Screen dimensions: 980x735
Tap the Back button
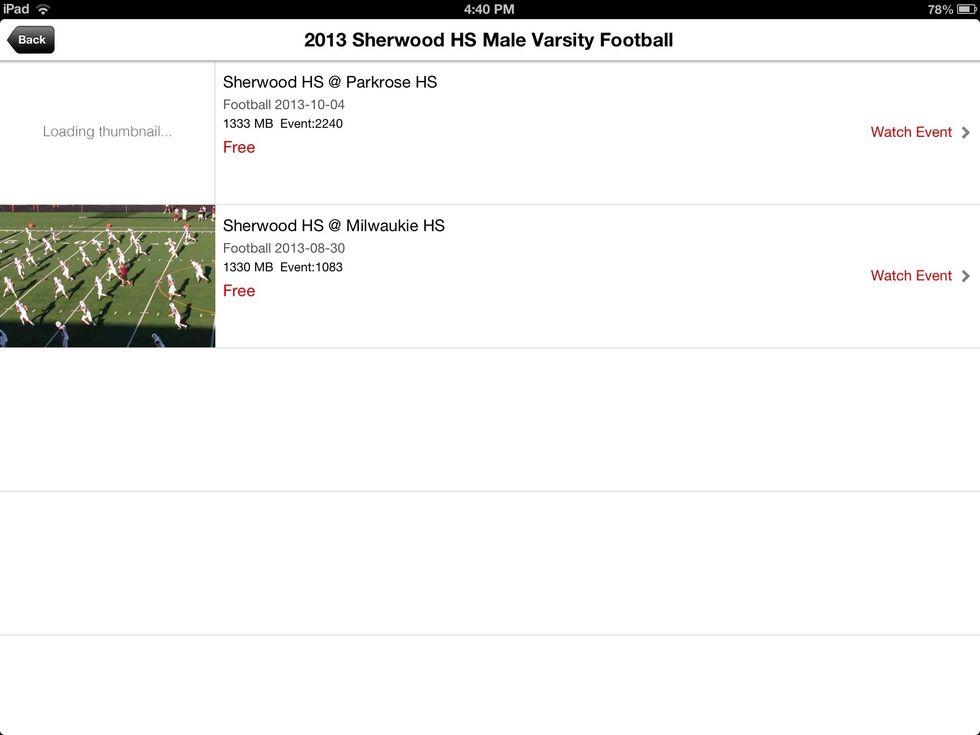(x=31, y=40)
